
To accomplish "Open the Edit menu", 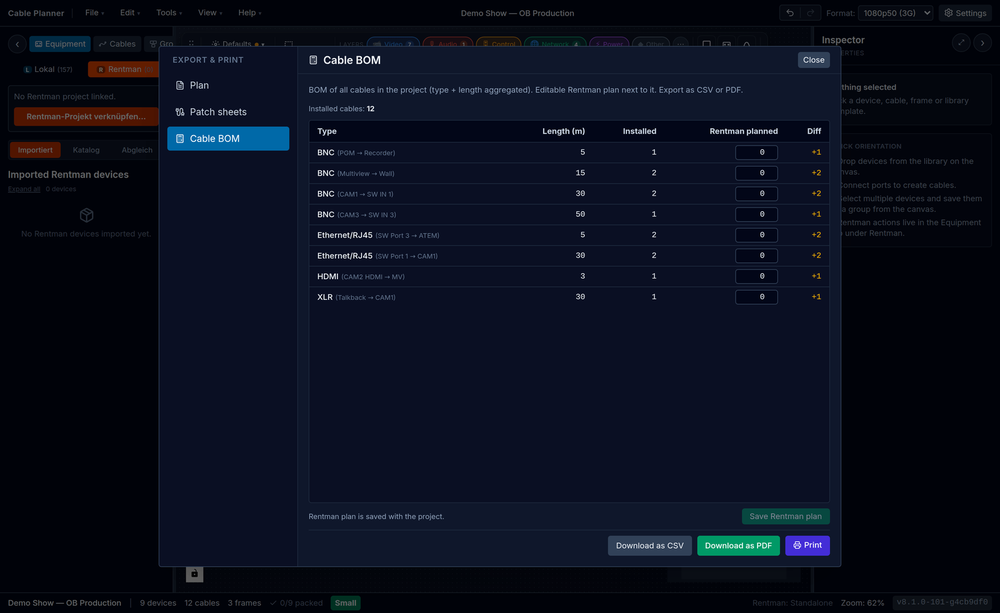I will 130,13.
